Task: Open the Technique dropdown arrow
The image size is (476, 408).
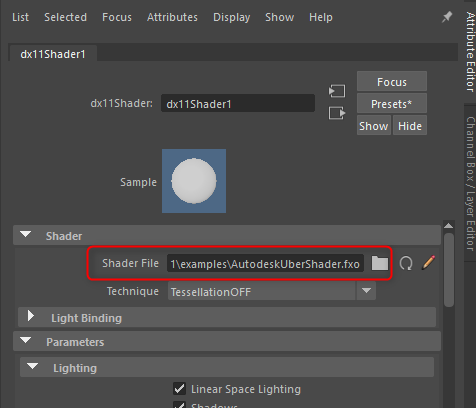Action: click(366, 291)
